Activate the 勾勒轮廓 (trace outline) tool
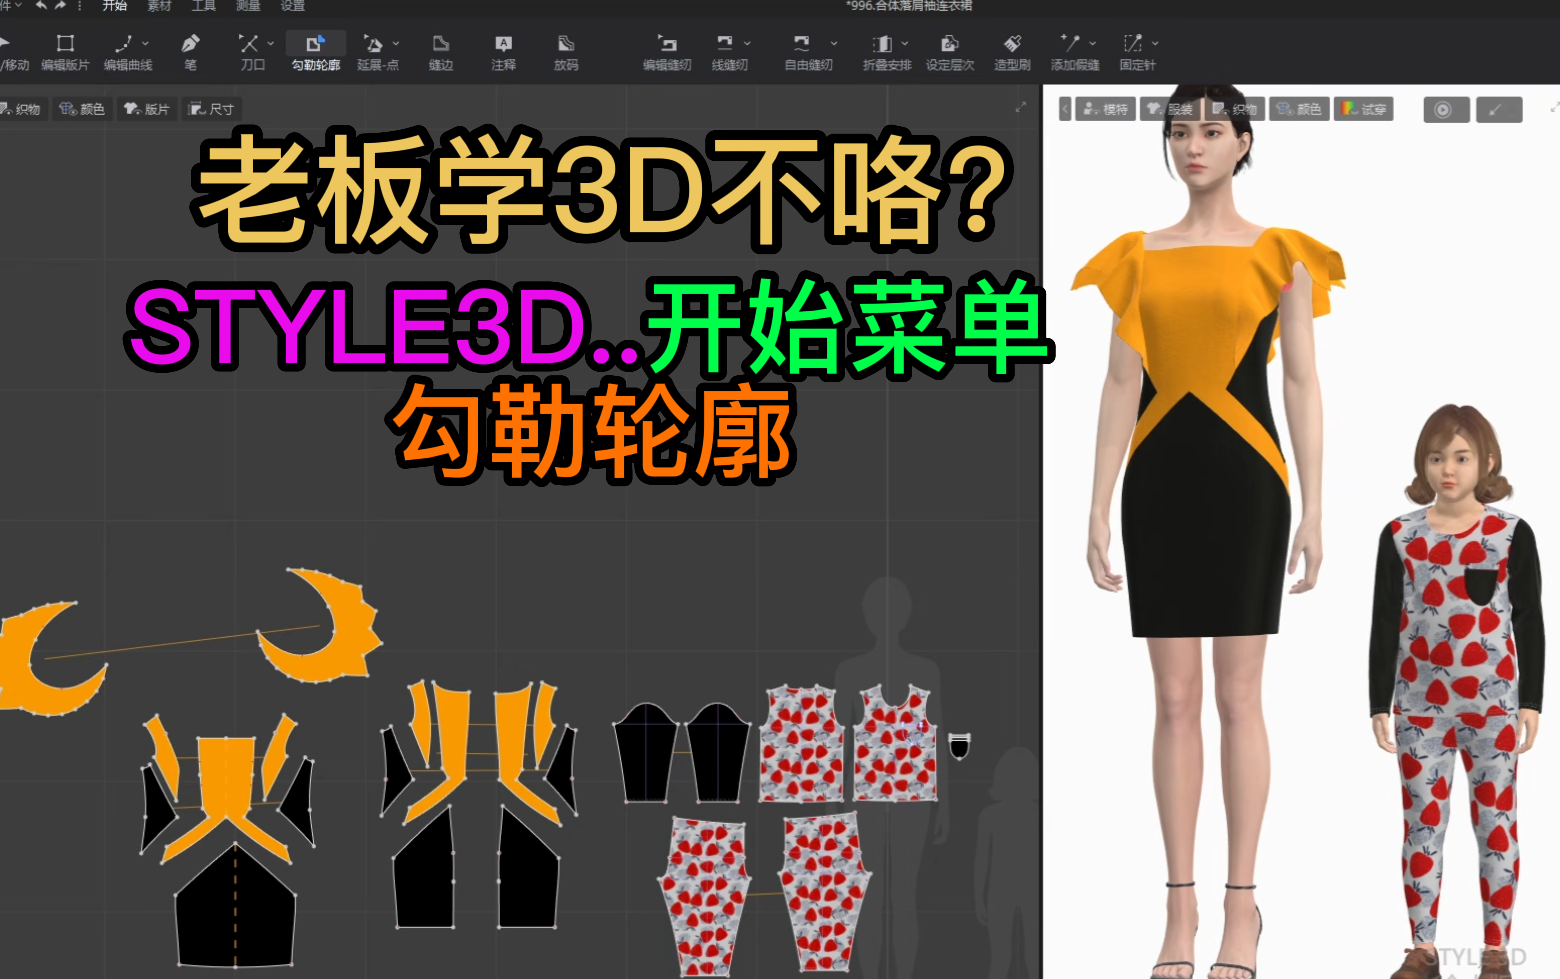1560x979 pixels. [x=315, y=52]
